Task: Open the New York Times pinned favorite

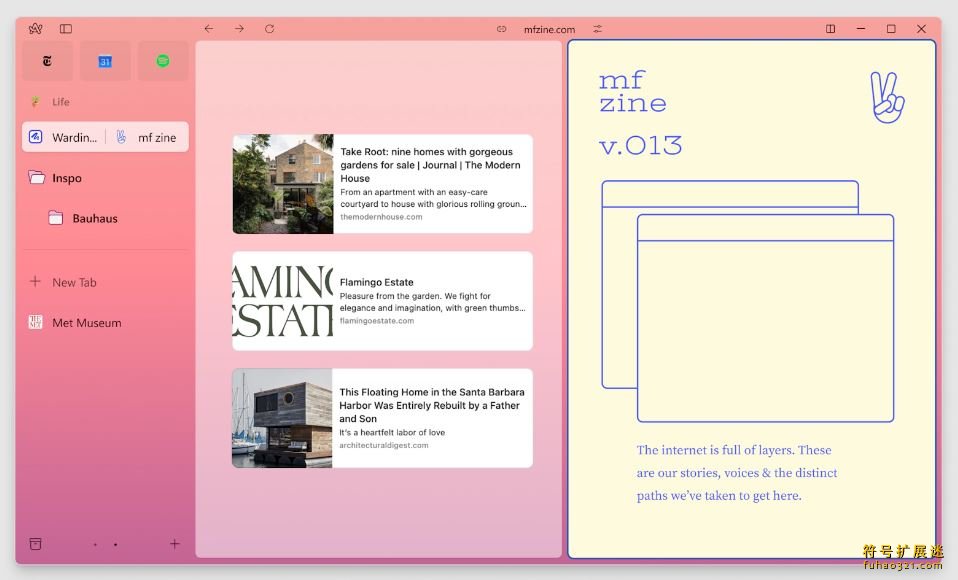Action: [x=47, y=61]
